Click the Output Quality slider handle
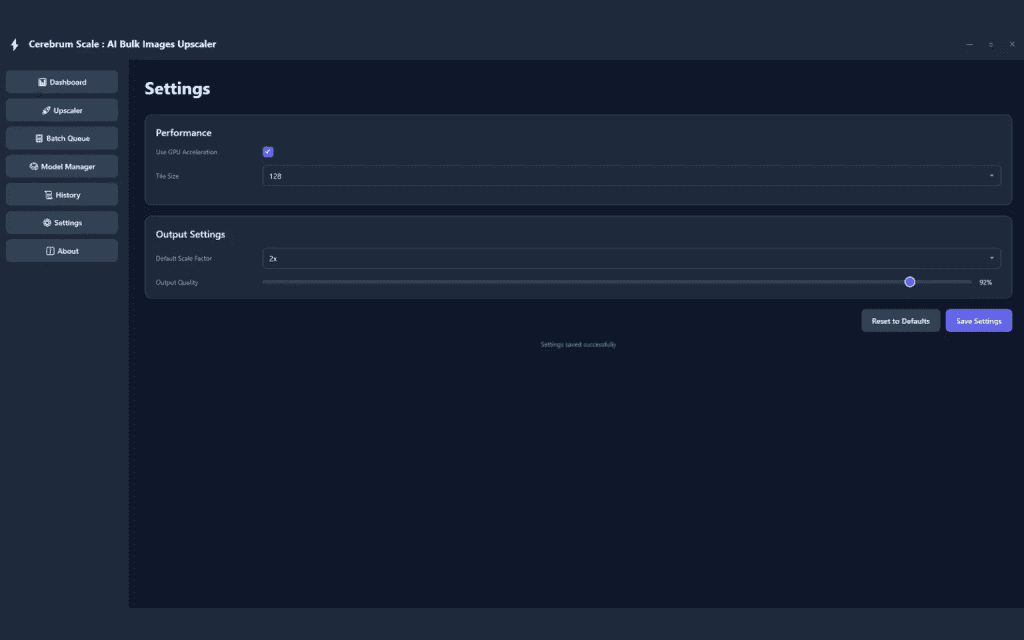Image resolution: width=1024 pixels, height=640 pixels. [910, 282]
